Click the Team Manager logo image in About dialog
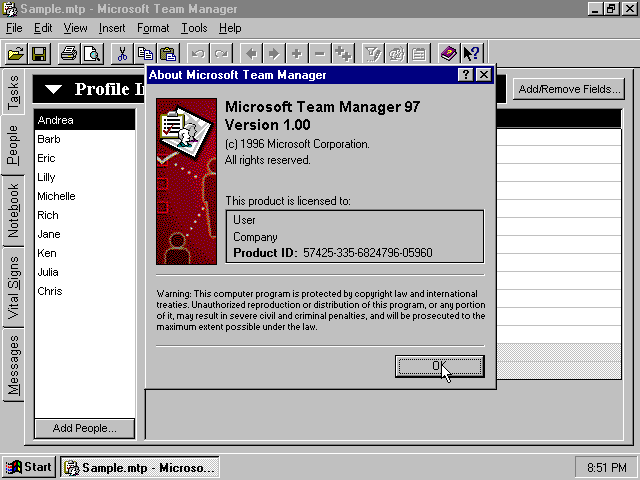 click(x=187, y=181)
